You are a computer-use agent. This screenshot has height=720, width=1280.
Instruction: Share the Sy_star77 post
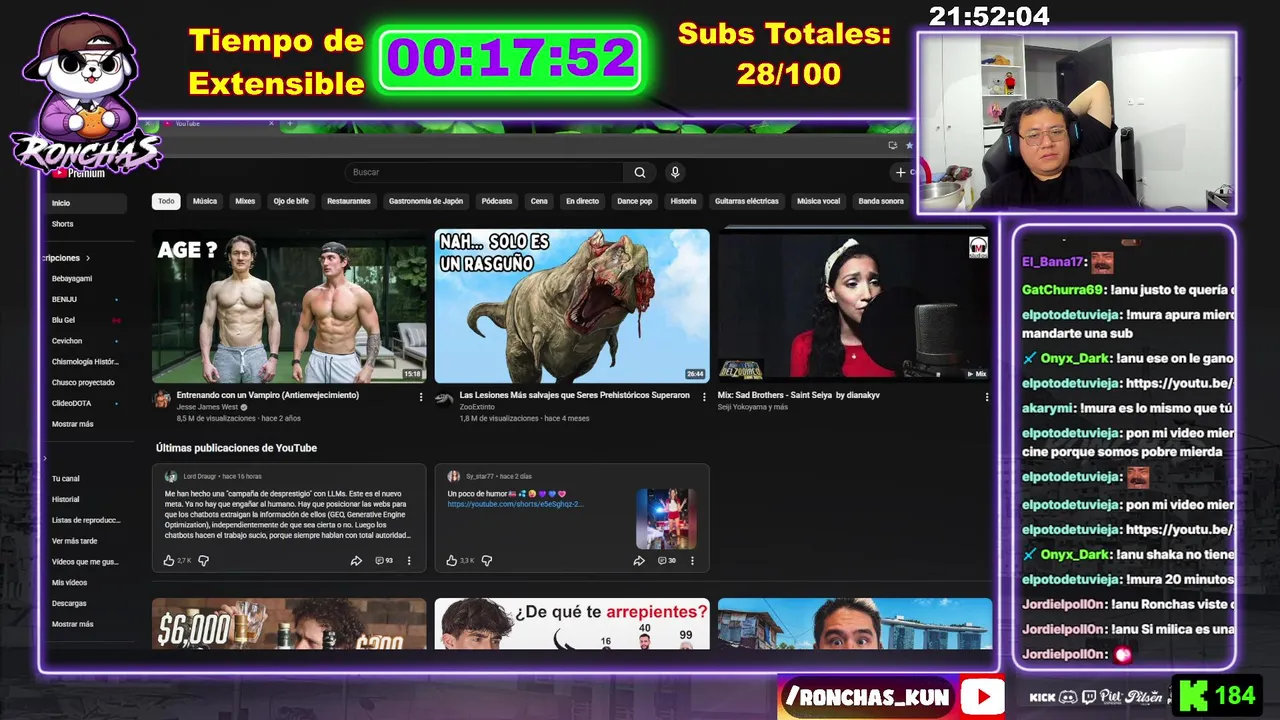pyautogui.click(x=639, y=561)
